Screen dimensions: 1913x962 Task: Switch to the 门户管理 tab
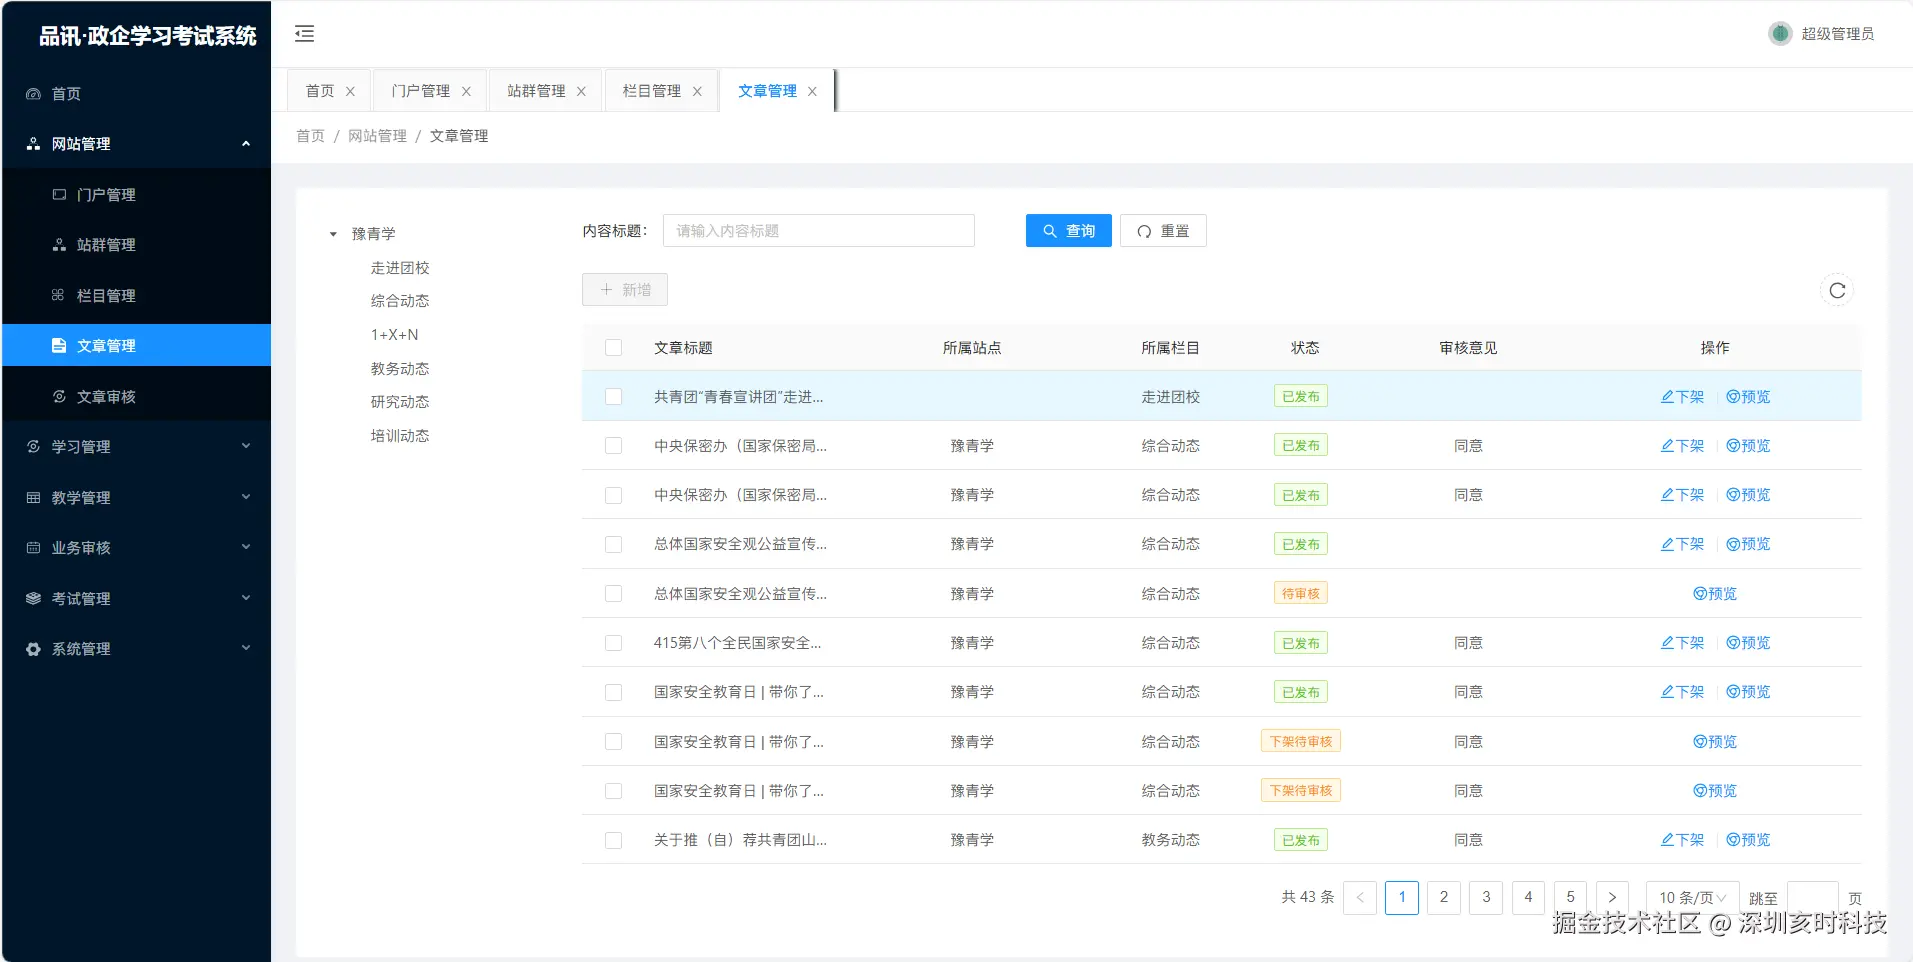coord(421,91)
